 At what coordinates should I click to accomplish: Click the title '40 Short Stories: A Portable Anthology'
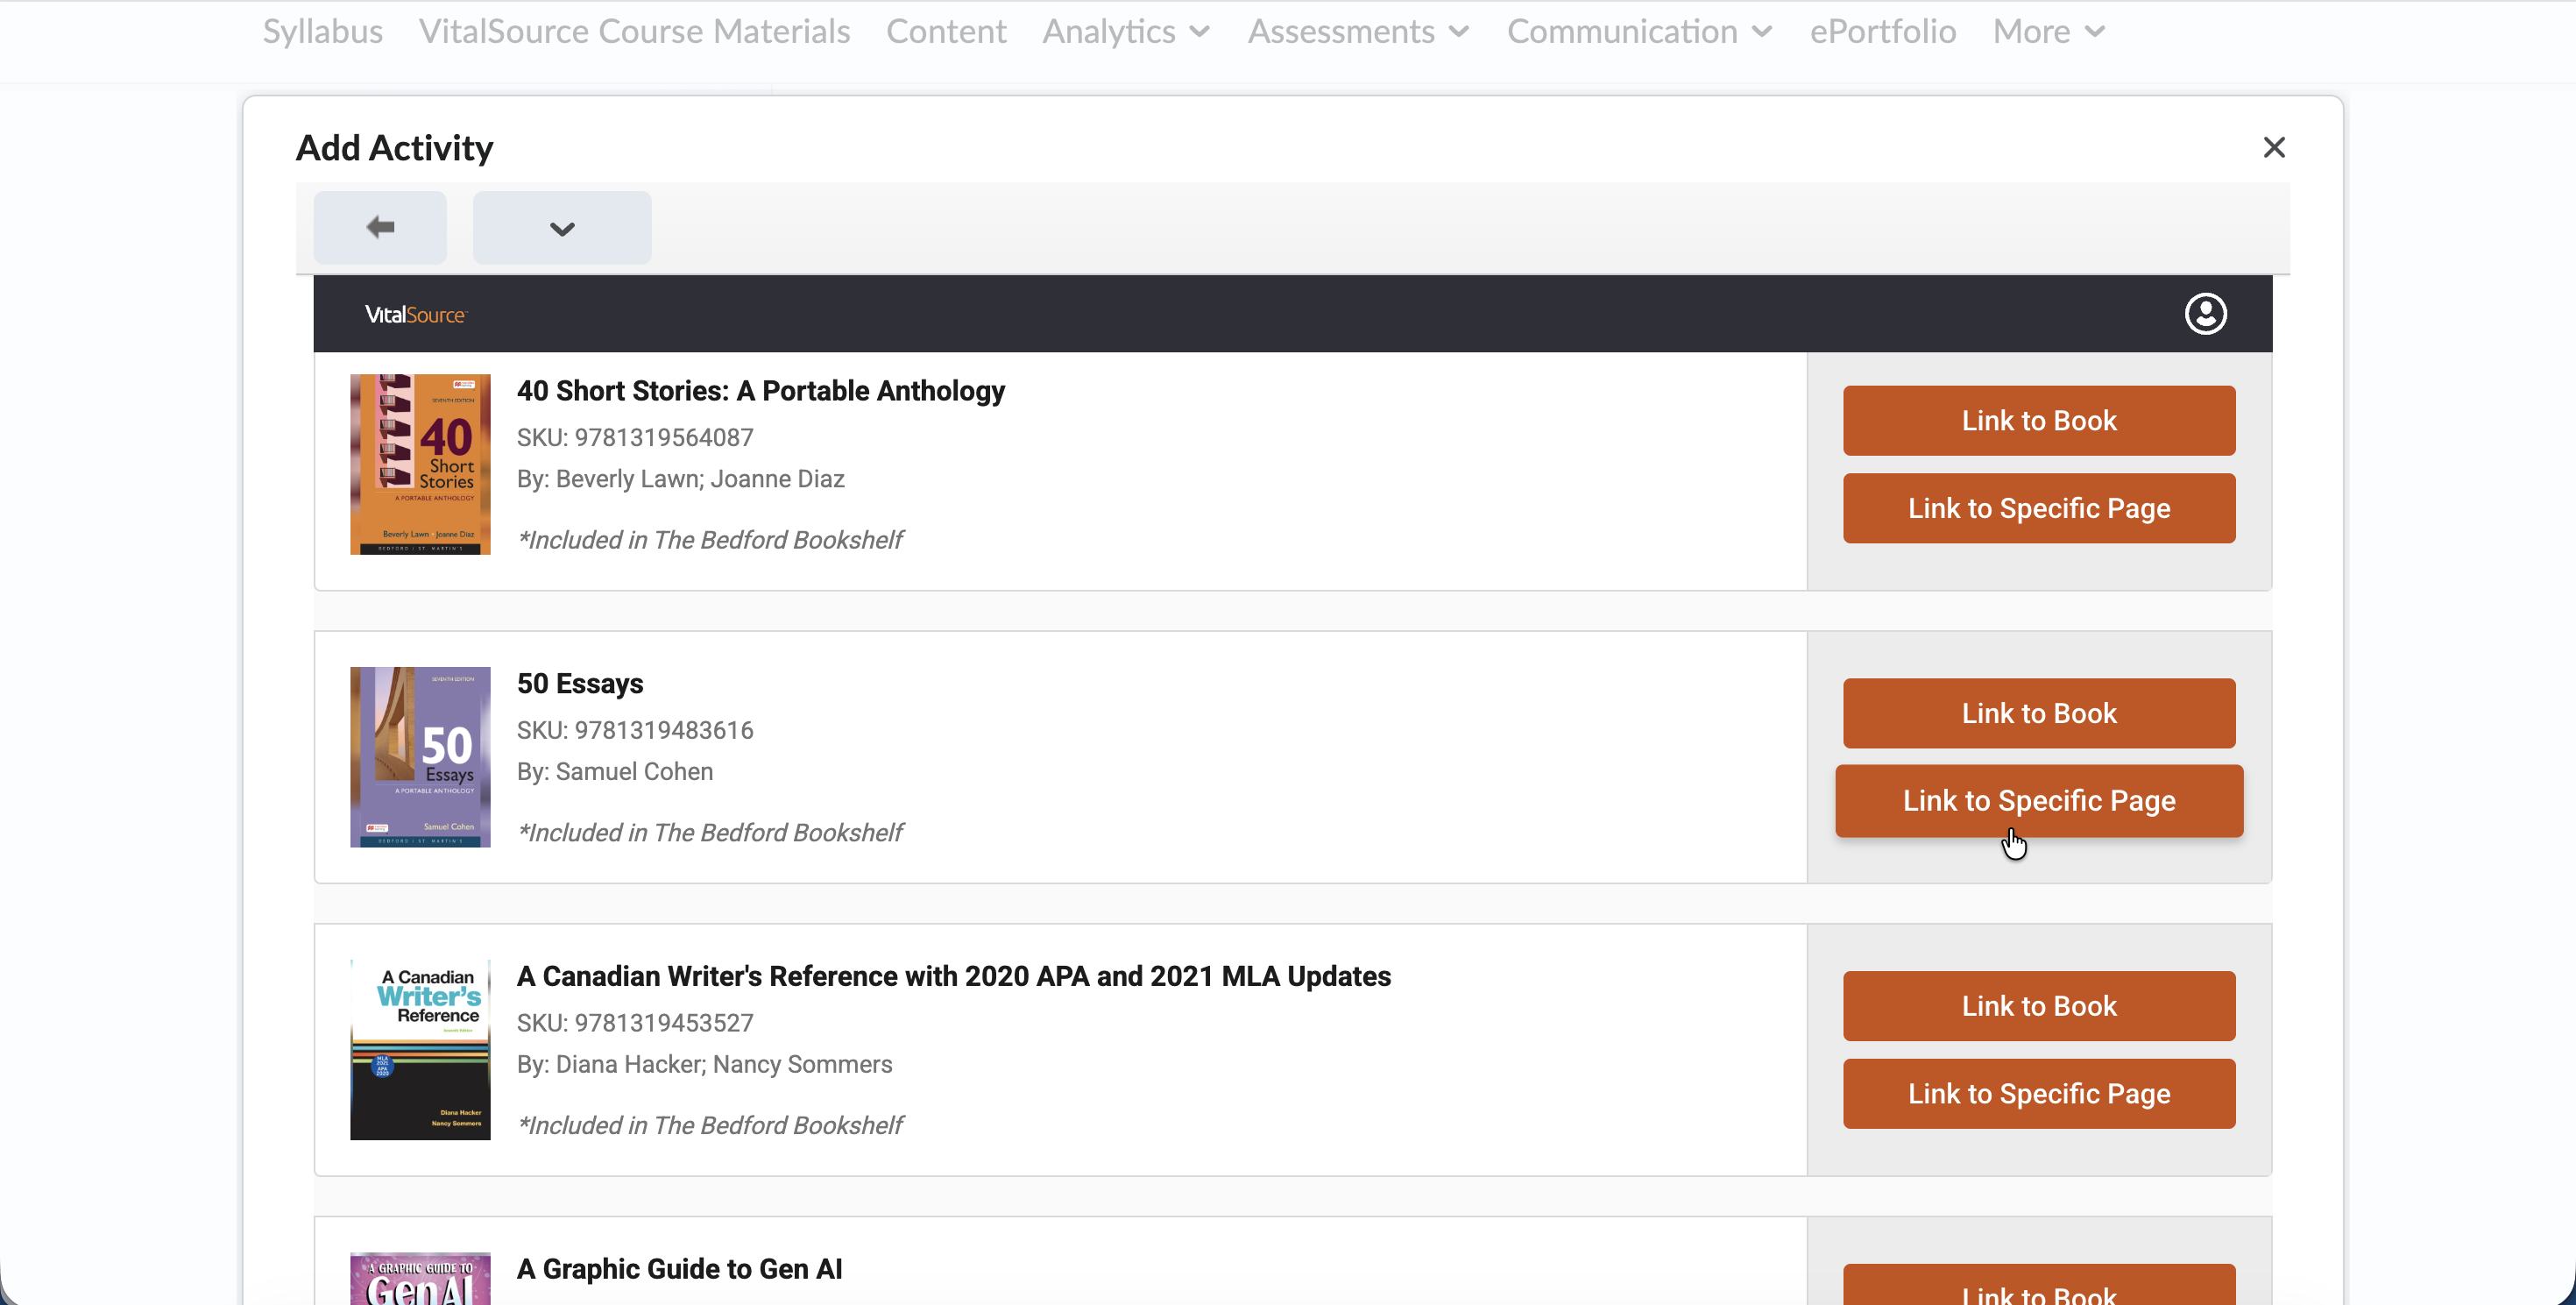click(760, 391)
